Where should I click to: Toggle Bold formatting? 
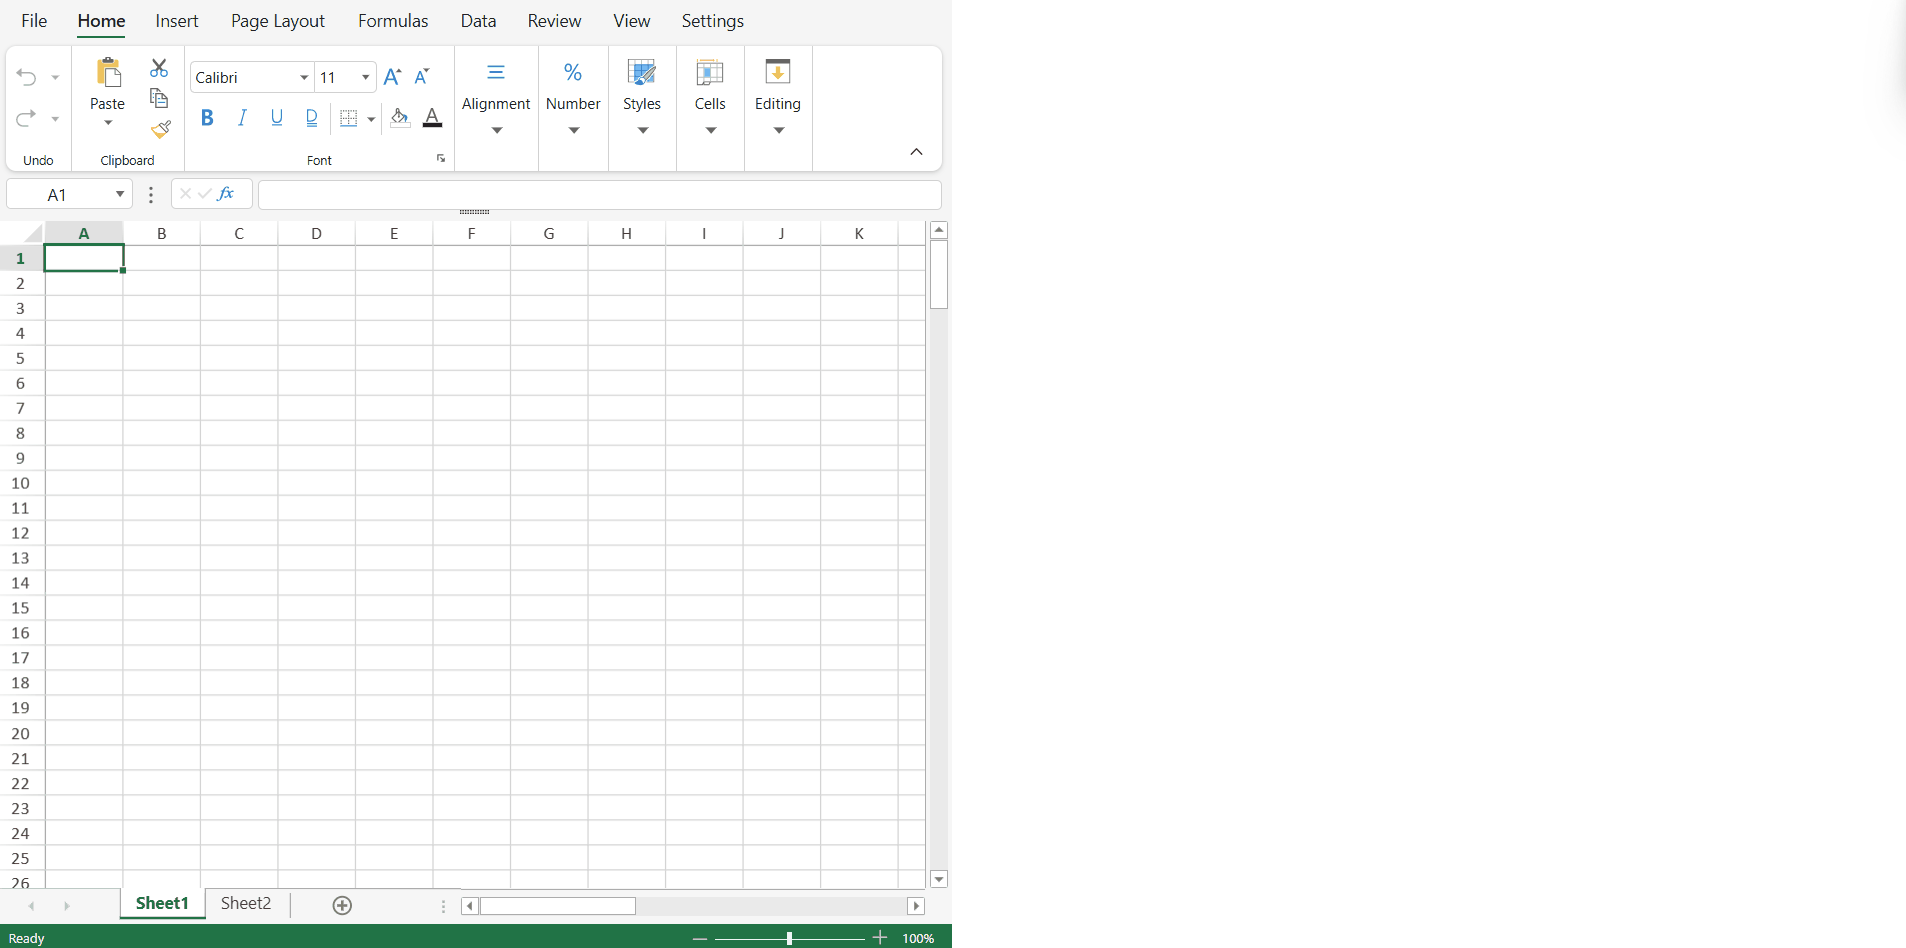coord(207,118)
